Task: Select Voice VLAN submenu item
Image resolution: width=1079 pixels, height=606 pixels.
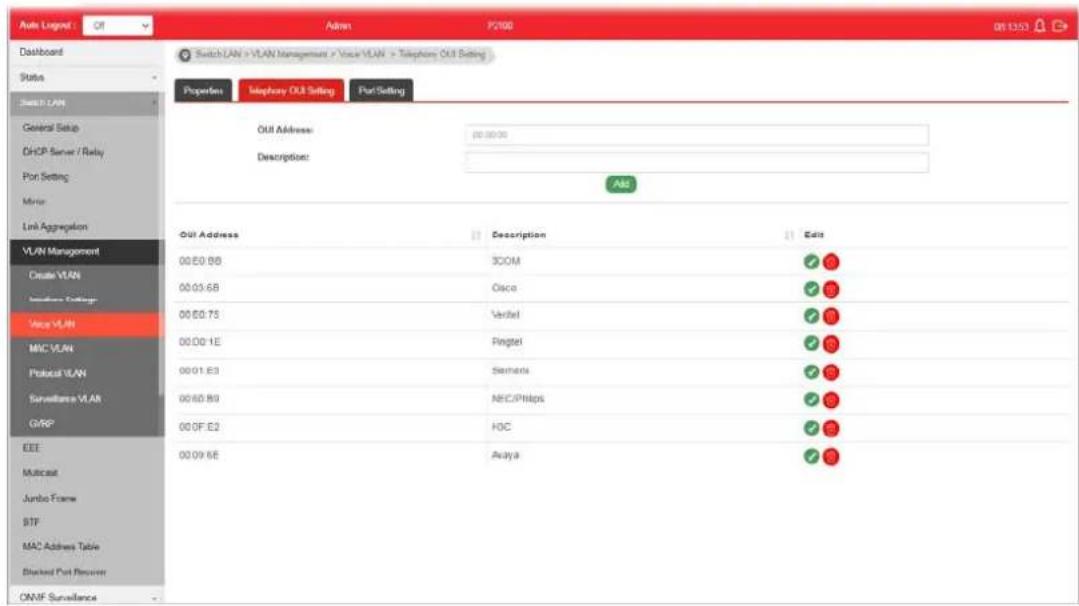Action: pyautogui.click(x=86, y=325)
